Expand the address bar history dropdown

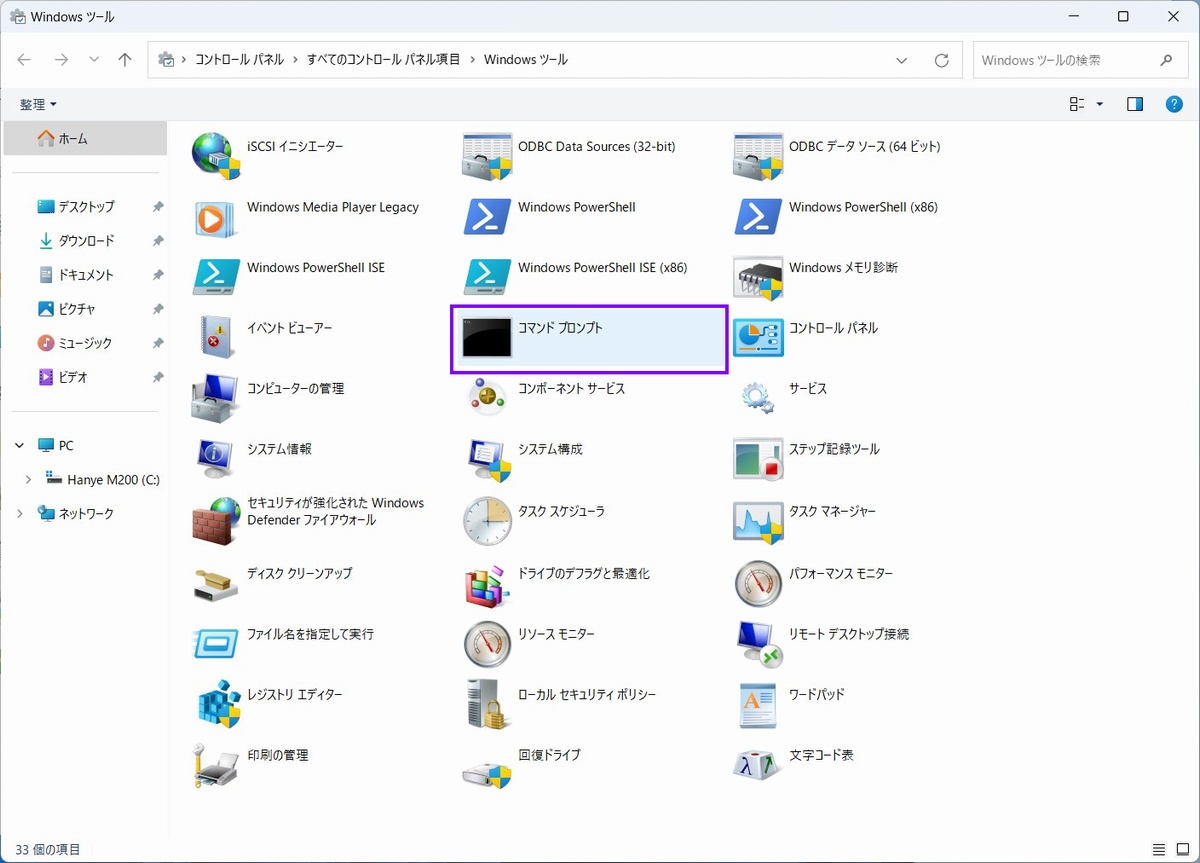point(902,60)
